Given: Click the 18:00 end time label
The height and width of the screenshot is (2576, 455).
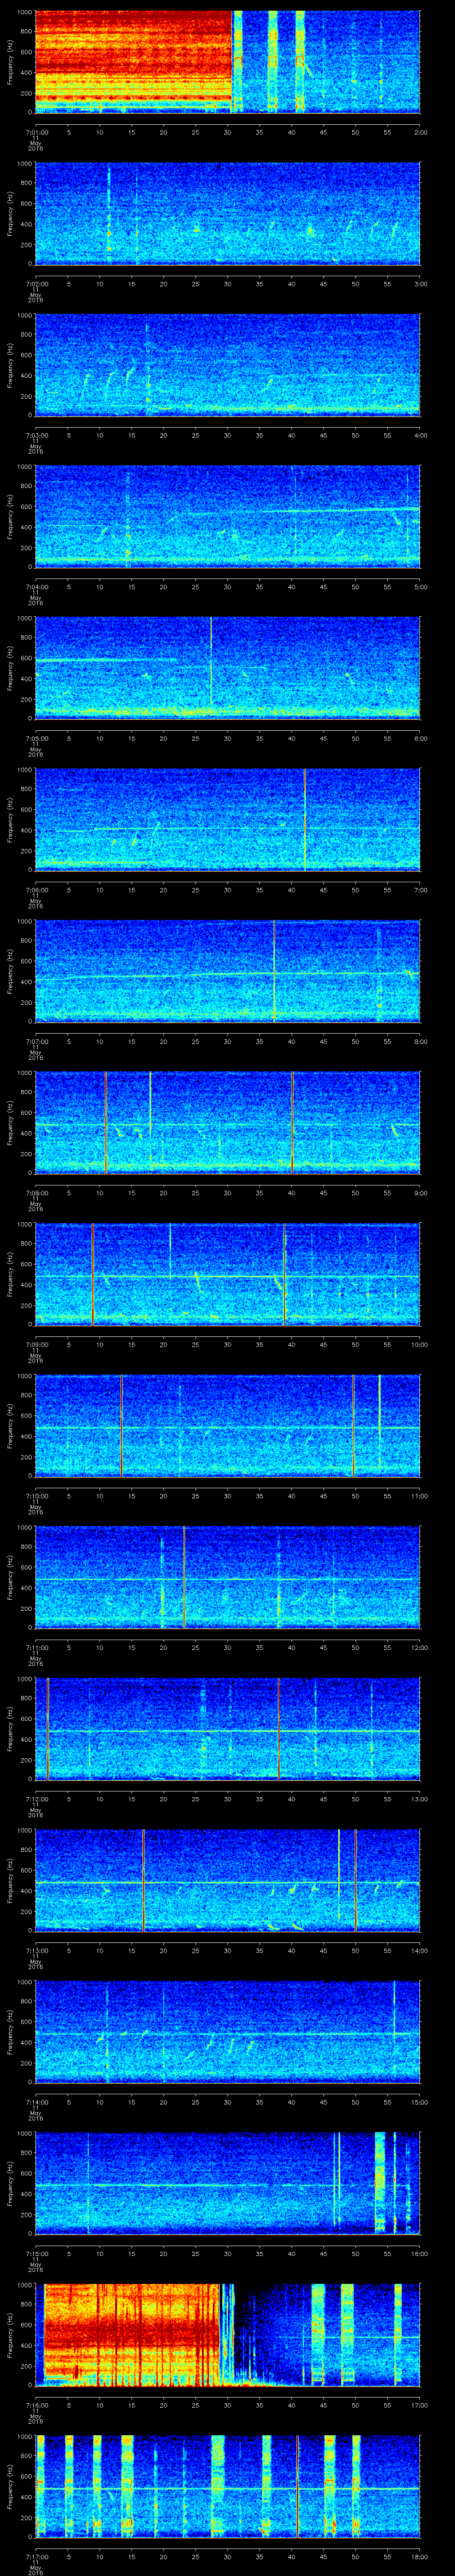Looking at the screenshot, I should (x=419, y=2556).
